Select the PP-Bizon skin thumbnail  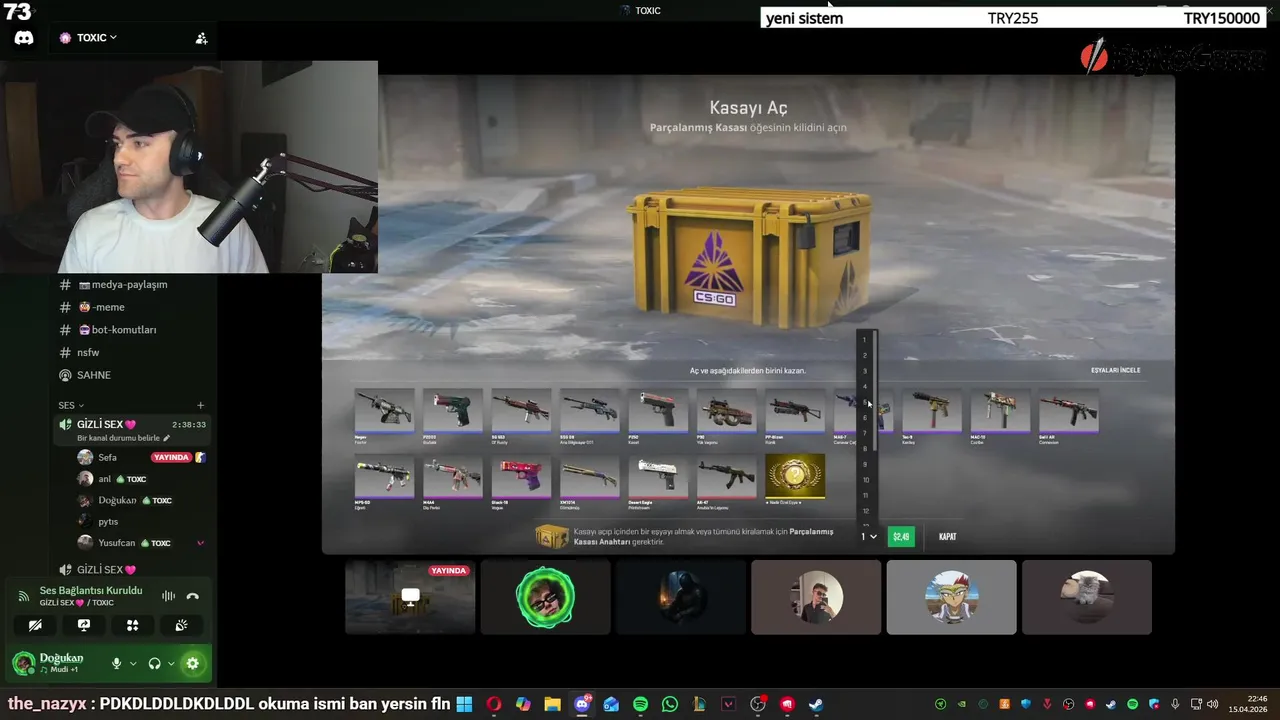coord(795,410)
